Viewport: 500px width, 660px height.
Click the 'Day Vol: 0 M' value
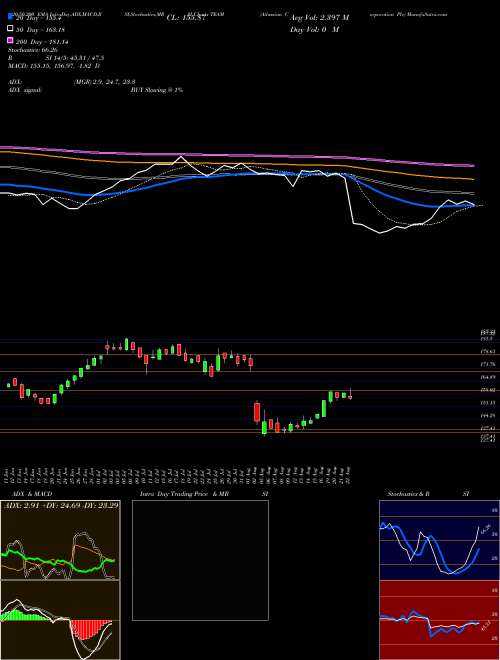coord(314,29)
